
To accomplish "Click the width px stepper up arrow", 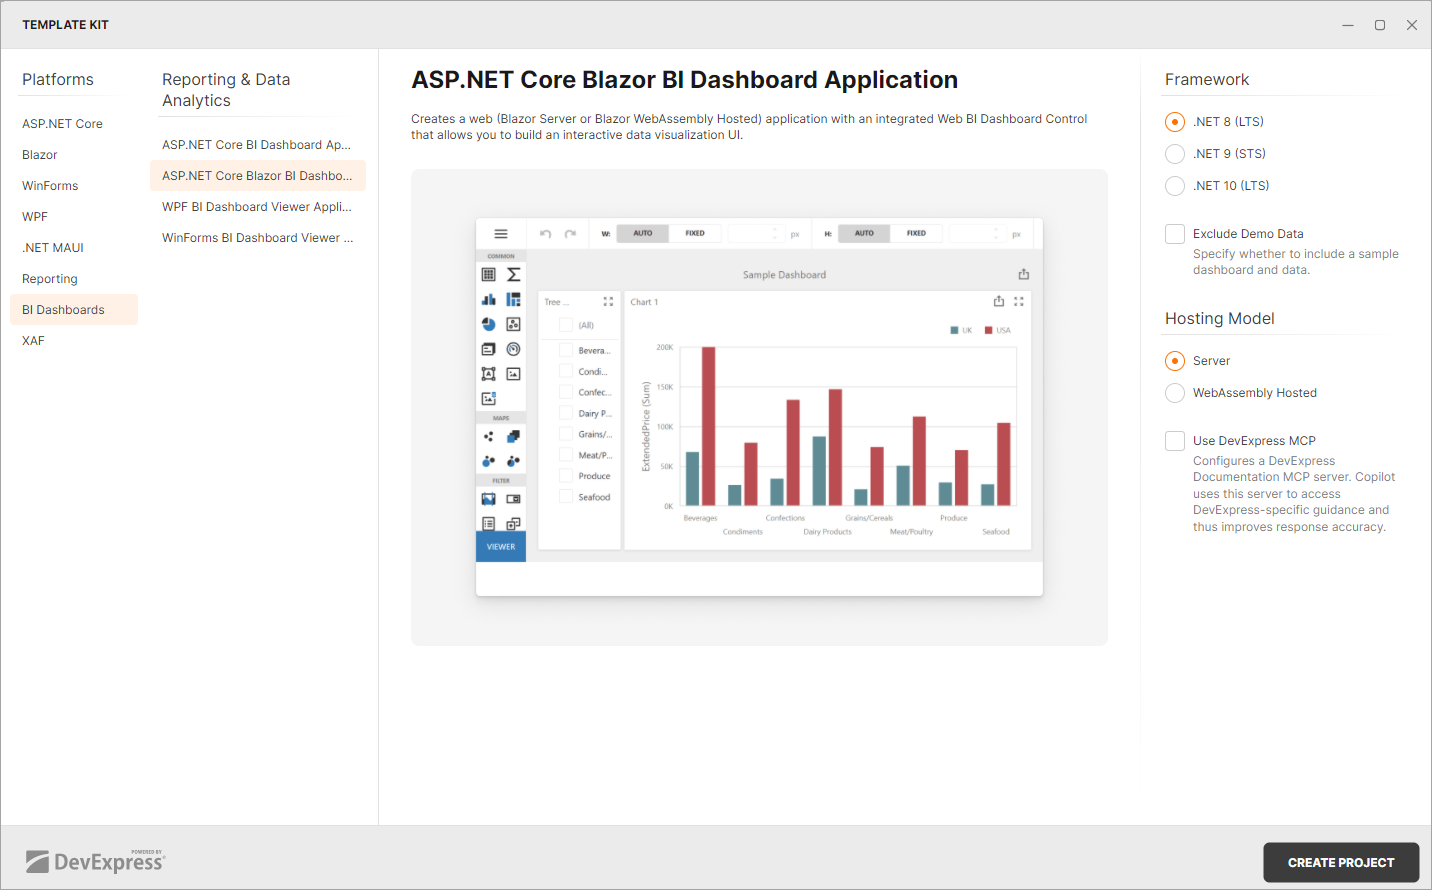I will click(x=774, y=229).
